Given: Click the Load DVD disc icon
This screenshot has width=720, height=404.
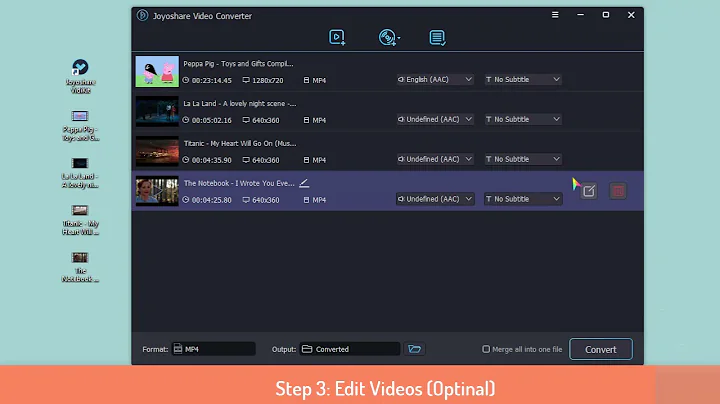Looking at the screenshot, I should click(387, 37).
